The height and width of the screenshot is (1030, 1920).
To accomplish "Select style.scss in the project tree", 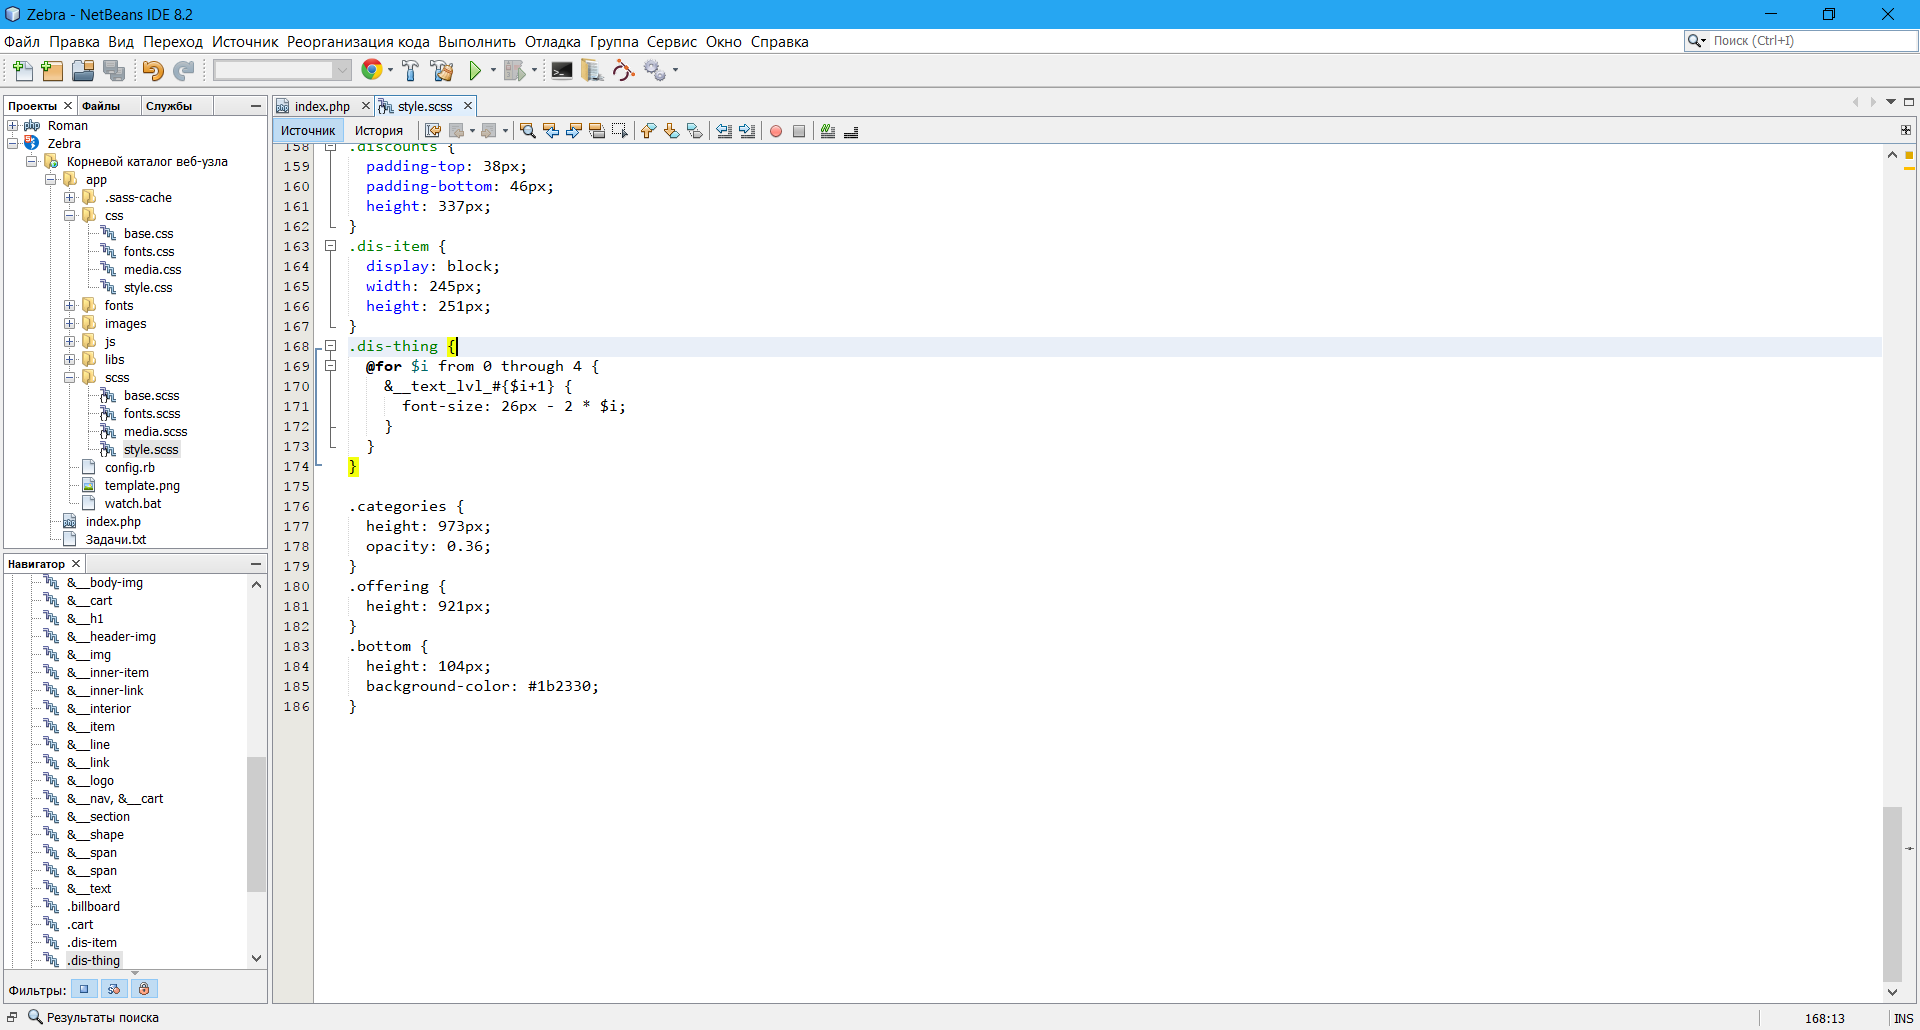I will [151, 449].
